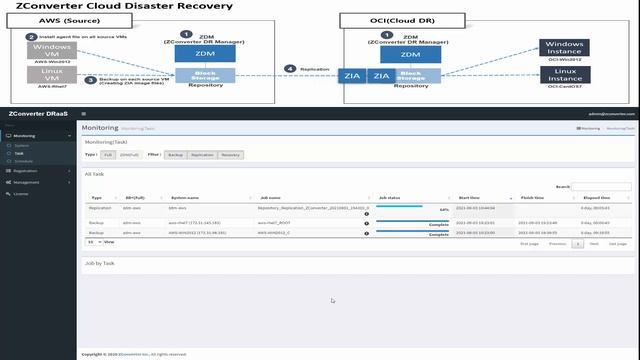This screenshot has width=640, height=360.
Task: Click the Job by Task panel heading
Action: [x=100, y=263]
